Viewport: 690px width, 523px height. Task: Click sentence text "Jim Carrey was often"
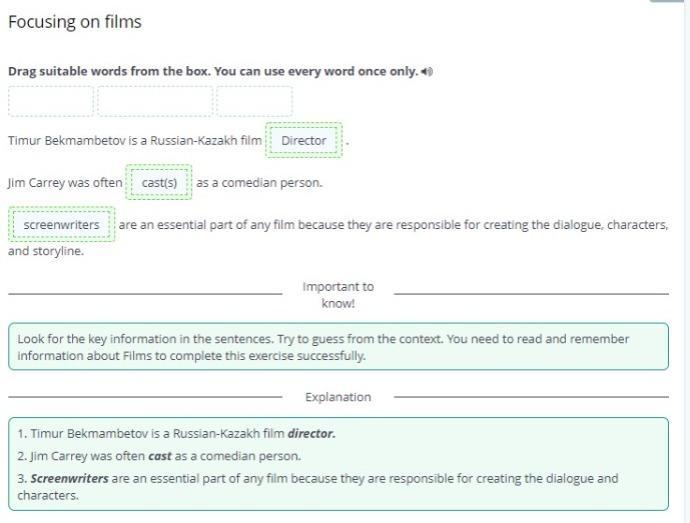coord(65,183)
